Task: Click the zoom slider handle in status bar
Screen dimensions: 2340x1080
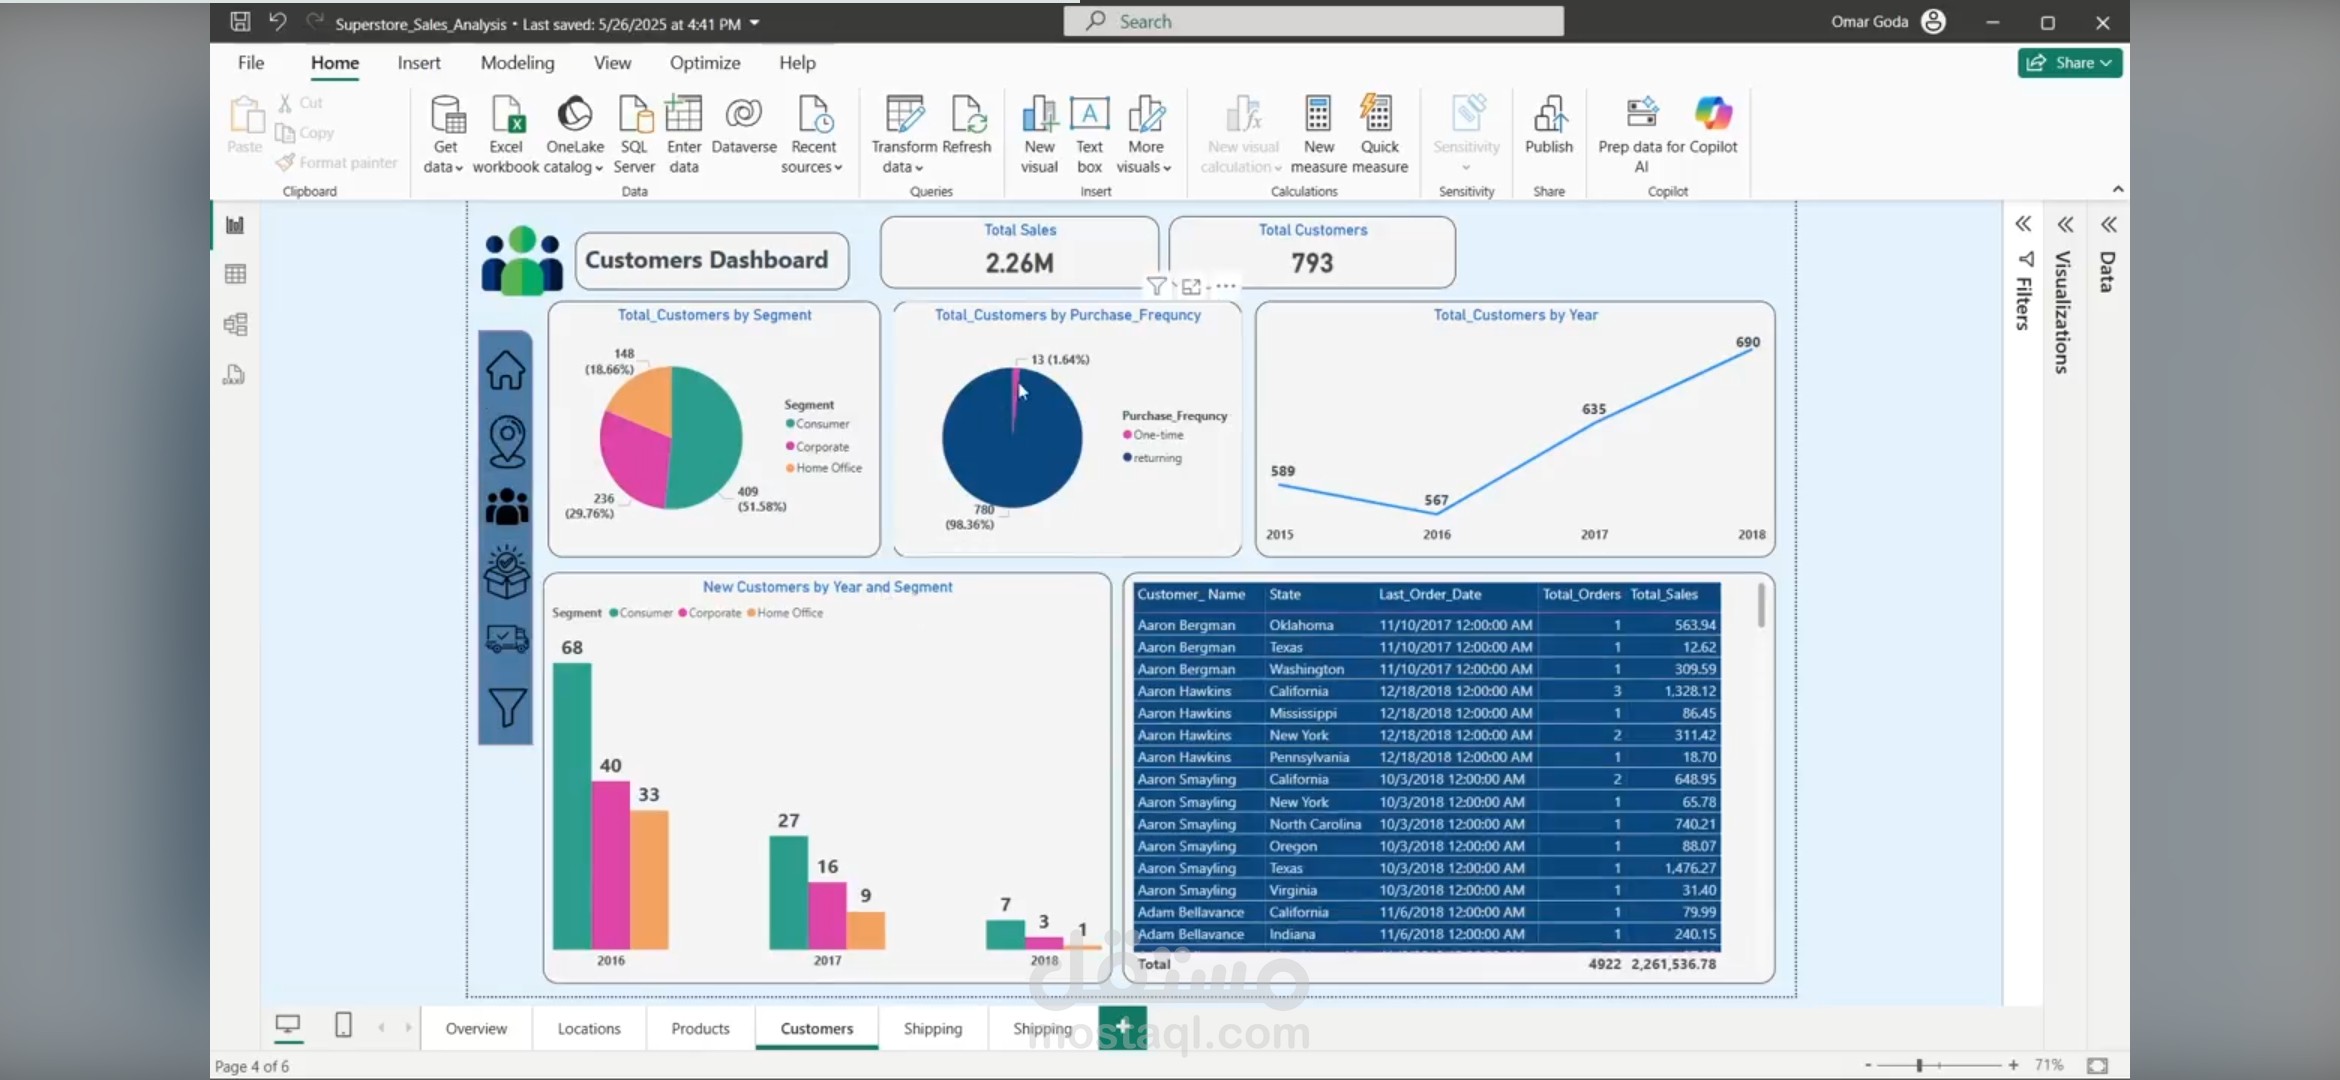Action: pos(1920,1066)
